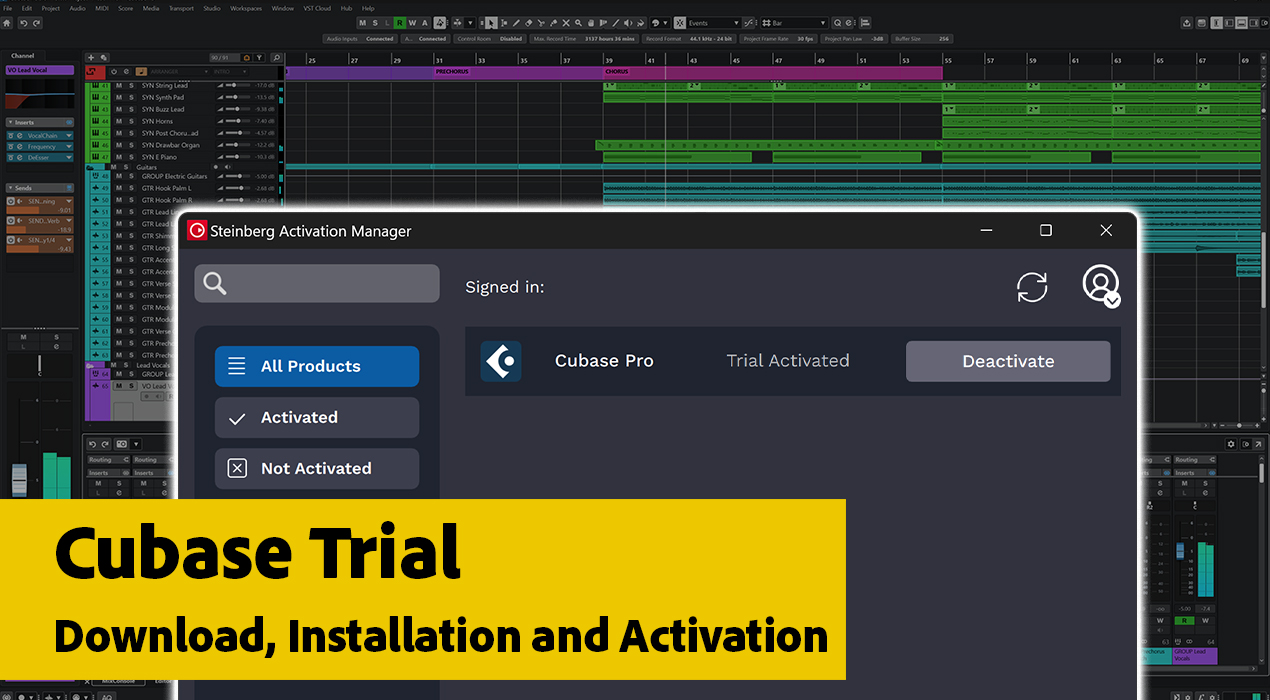The width and height of the screenshot is (1270, 700).
Task: Open the VocalChain insert dropdown arrow
Action: click(69, 135)
